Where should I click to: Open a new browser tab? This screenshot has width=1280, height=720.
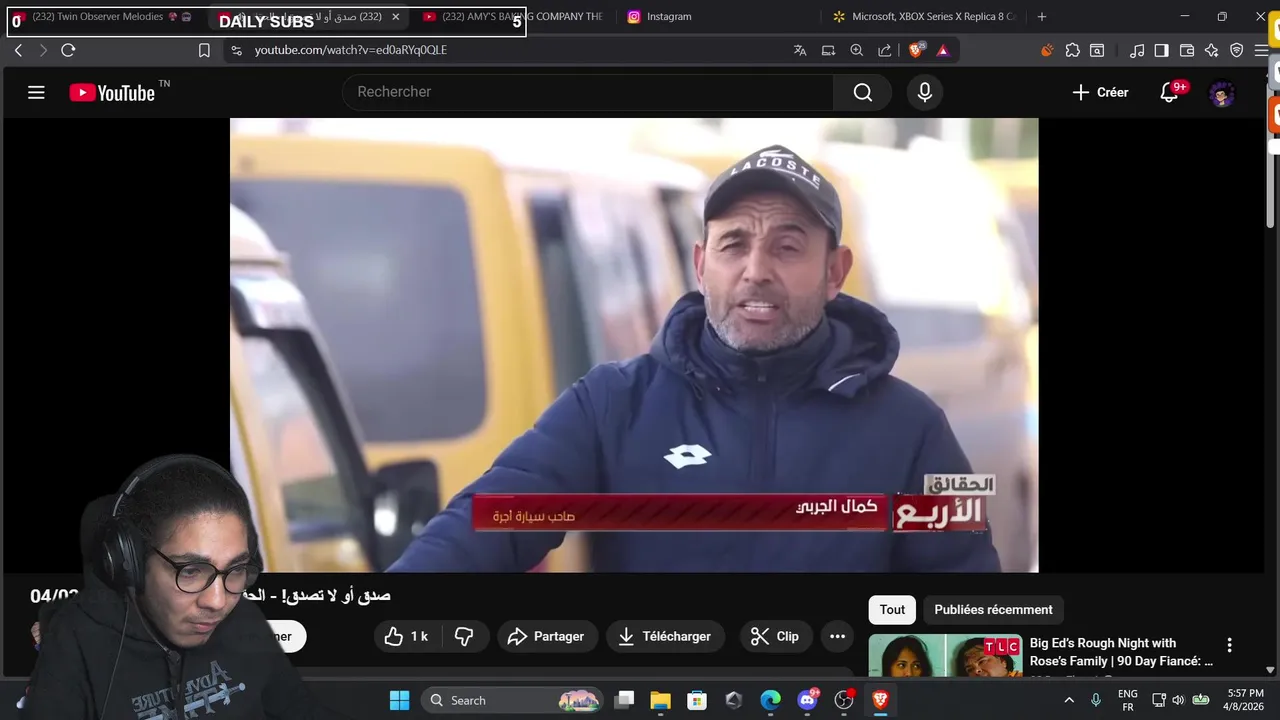tap(1041, 17)
